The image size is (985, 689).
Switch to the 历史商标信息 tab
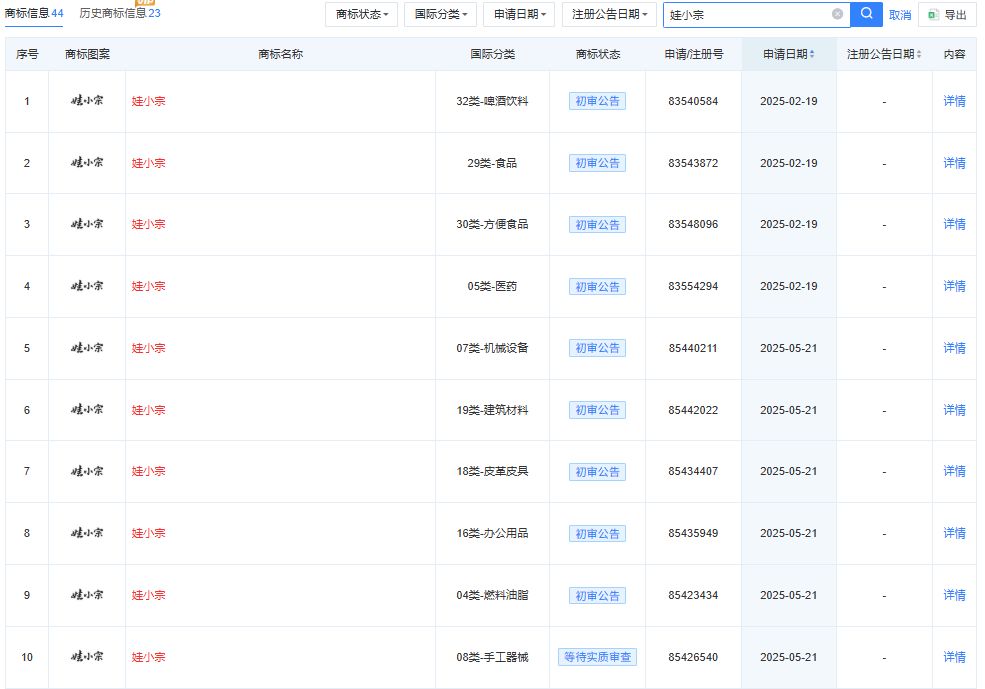pos(119,13)
